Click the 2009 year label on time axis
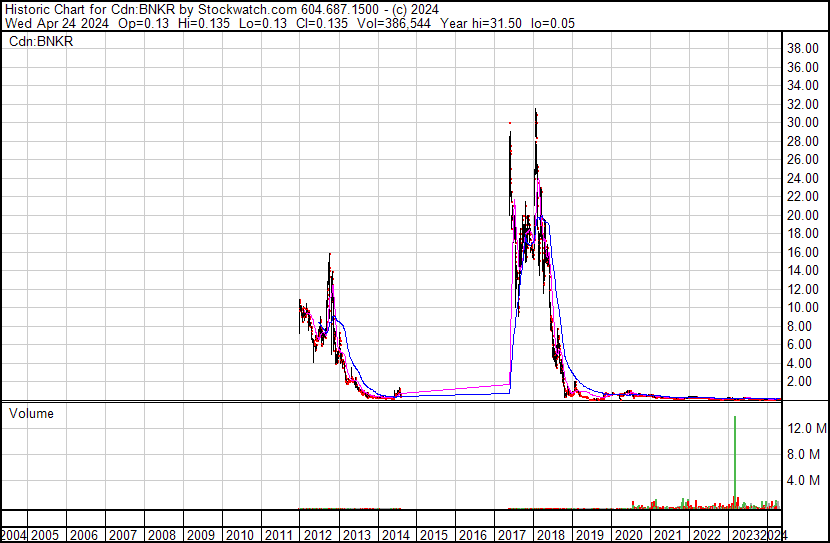 click(202, 535)
